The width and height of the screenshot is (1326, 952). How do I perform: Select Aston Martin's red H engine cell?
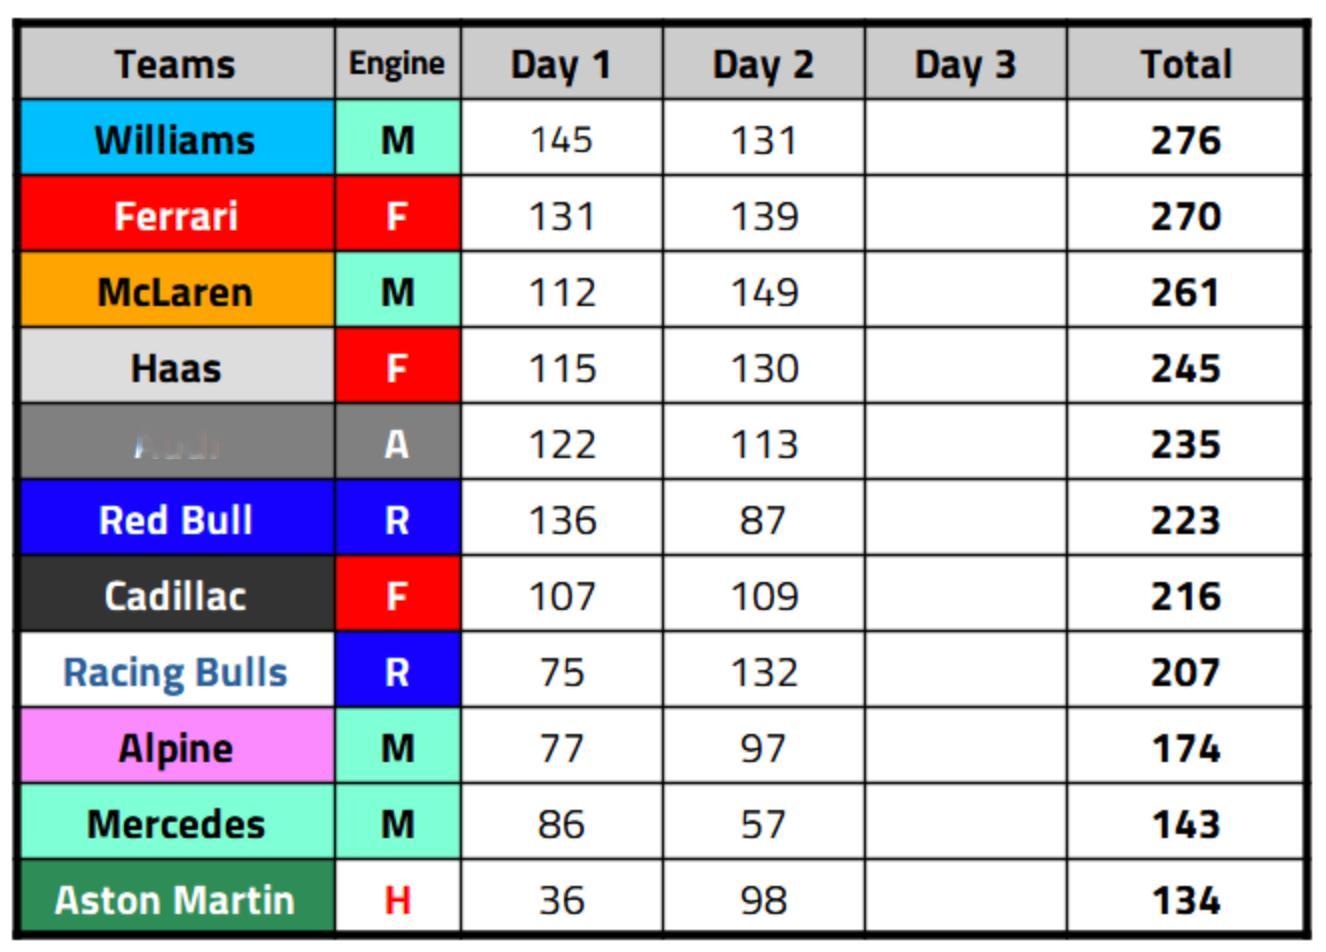point(397,899)
